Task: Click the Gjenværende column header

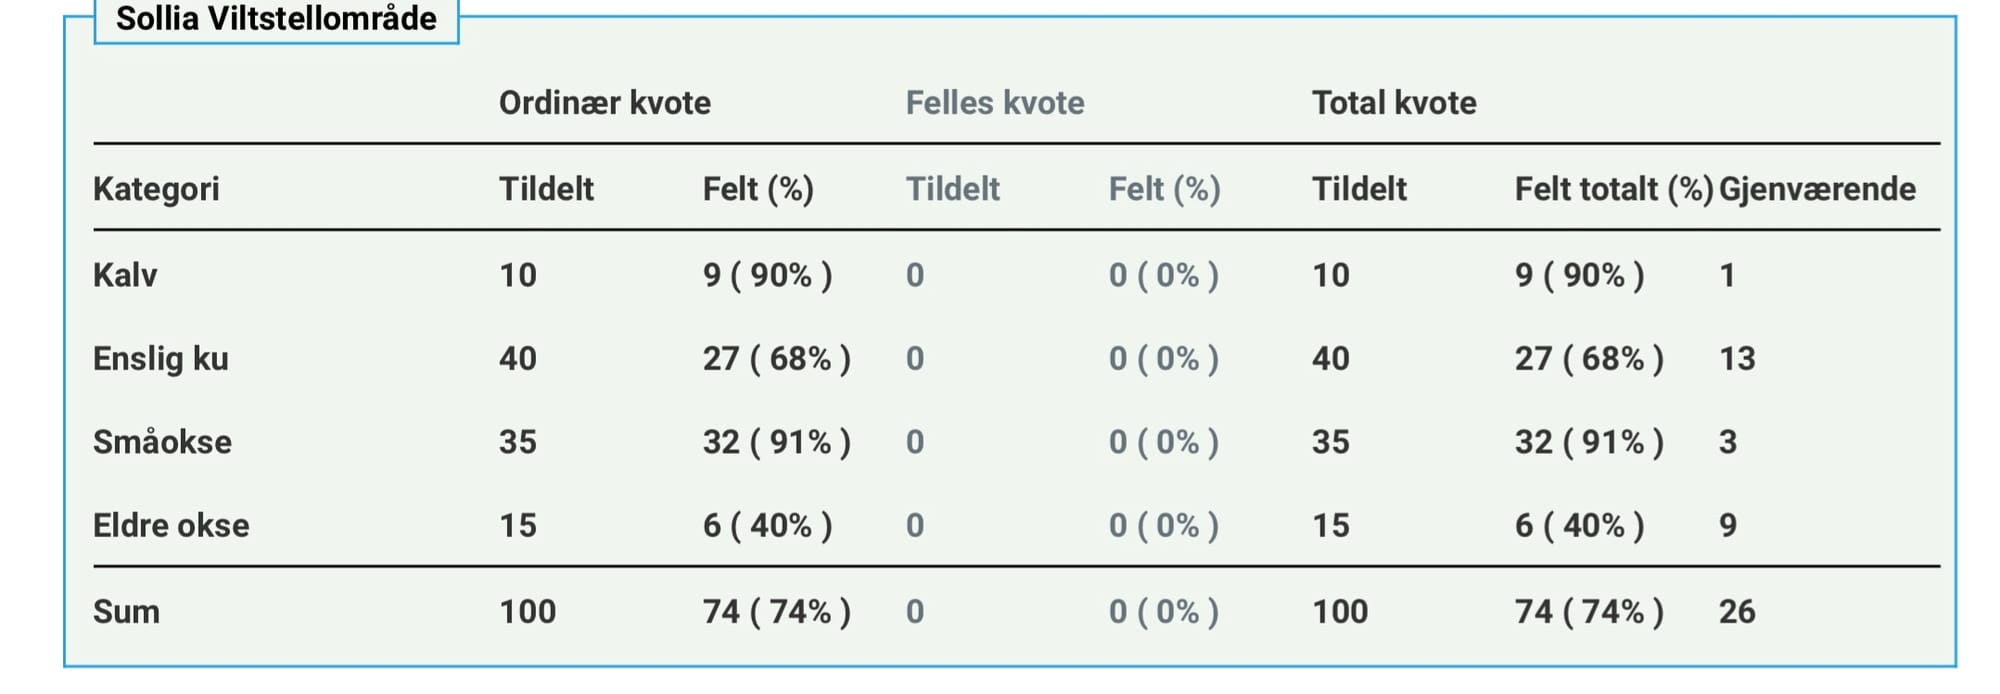Action: [x=1817, y=189]
